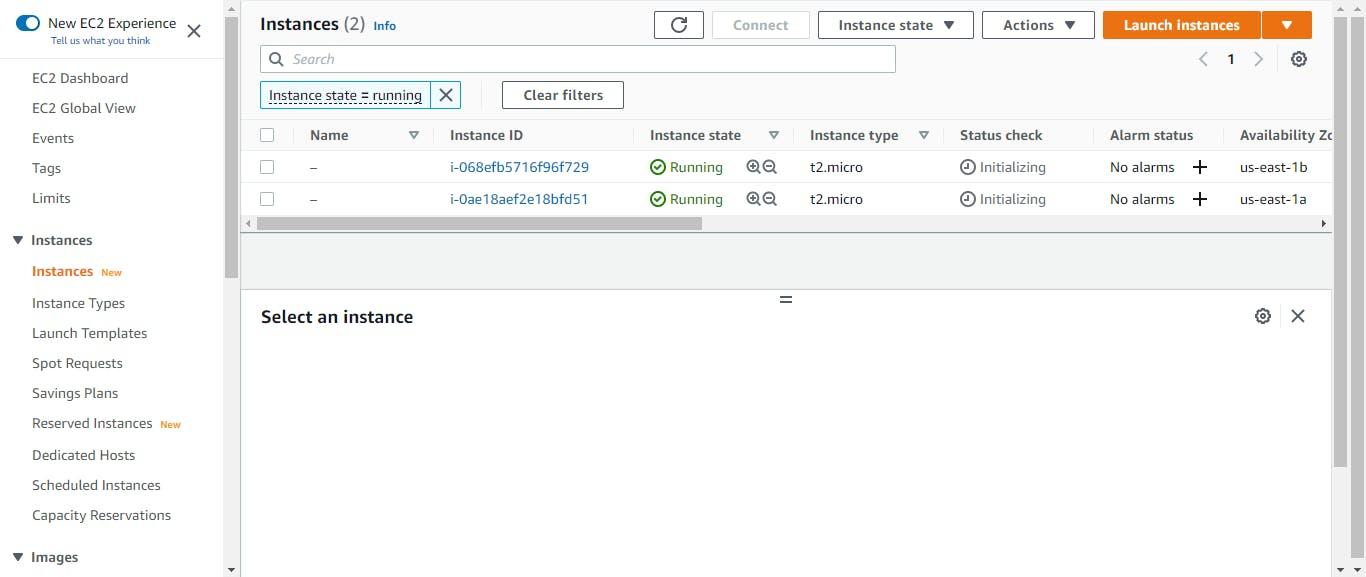Open the Actions dropdown menu
The image size is (1366, 577).
[x=1038, y=25]
